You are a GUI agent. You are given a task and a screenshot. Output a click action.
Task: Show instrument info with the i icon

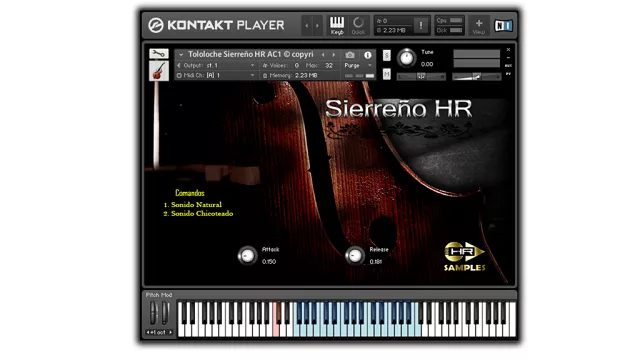pos(368,55)
